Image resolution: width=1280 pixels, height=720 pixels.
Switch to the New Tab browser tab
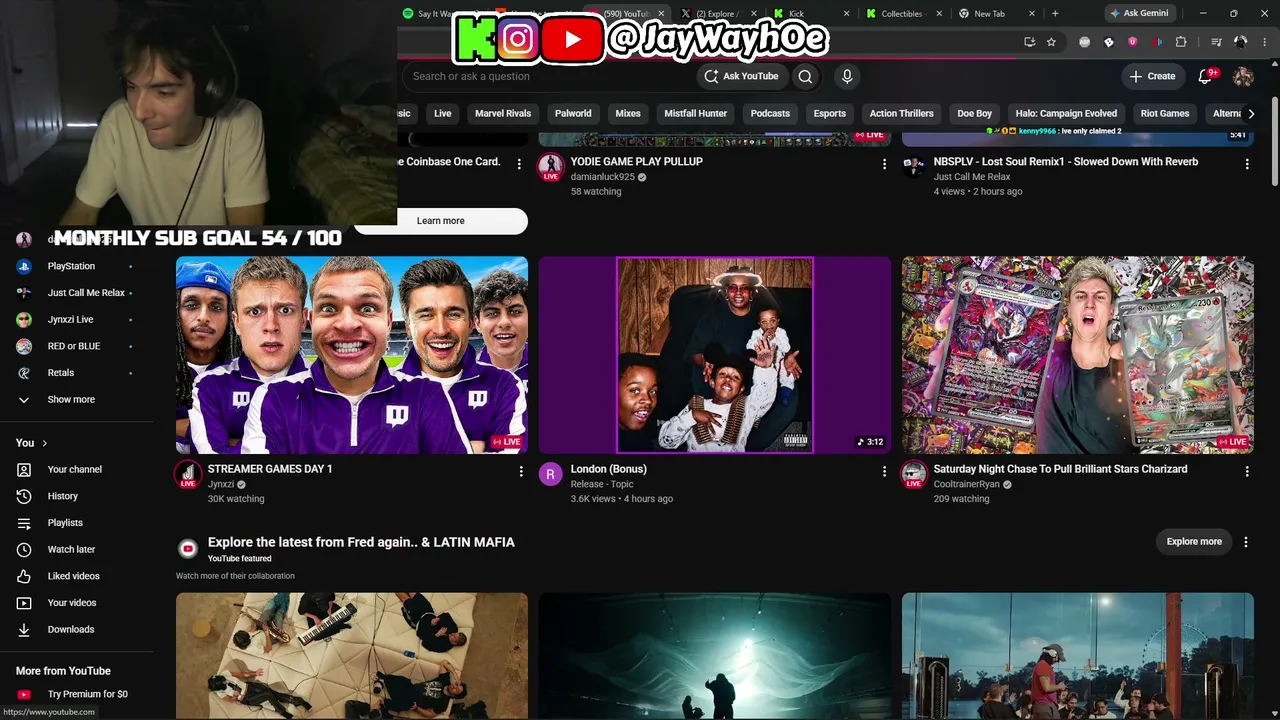(x=992, y=13)
